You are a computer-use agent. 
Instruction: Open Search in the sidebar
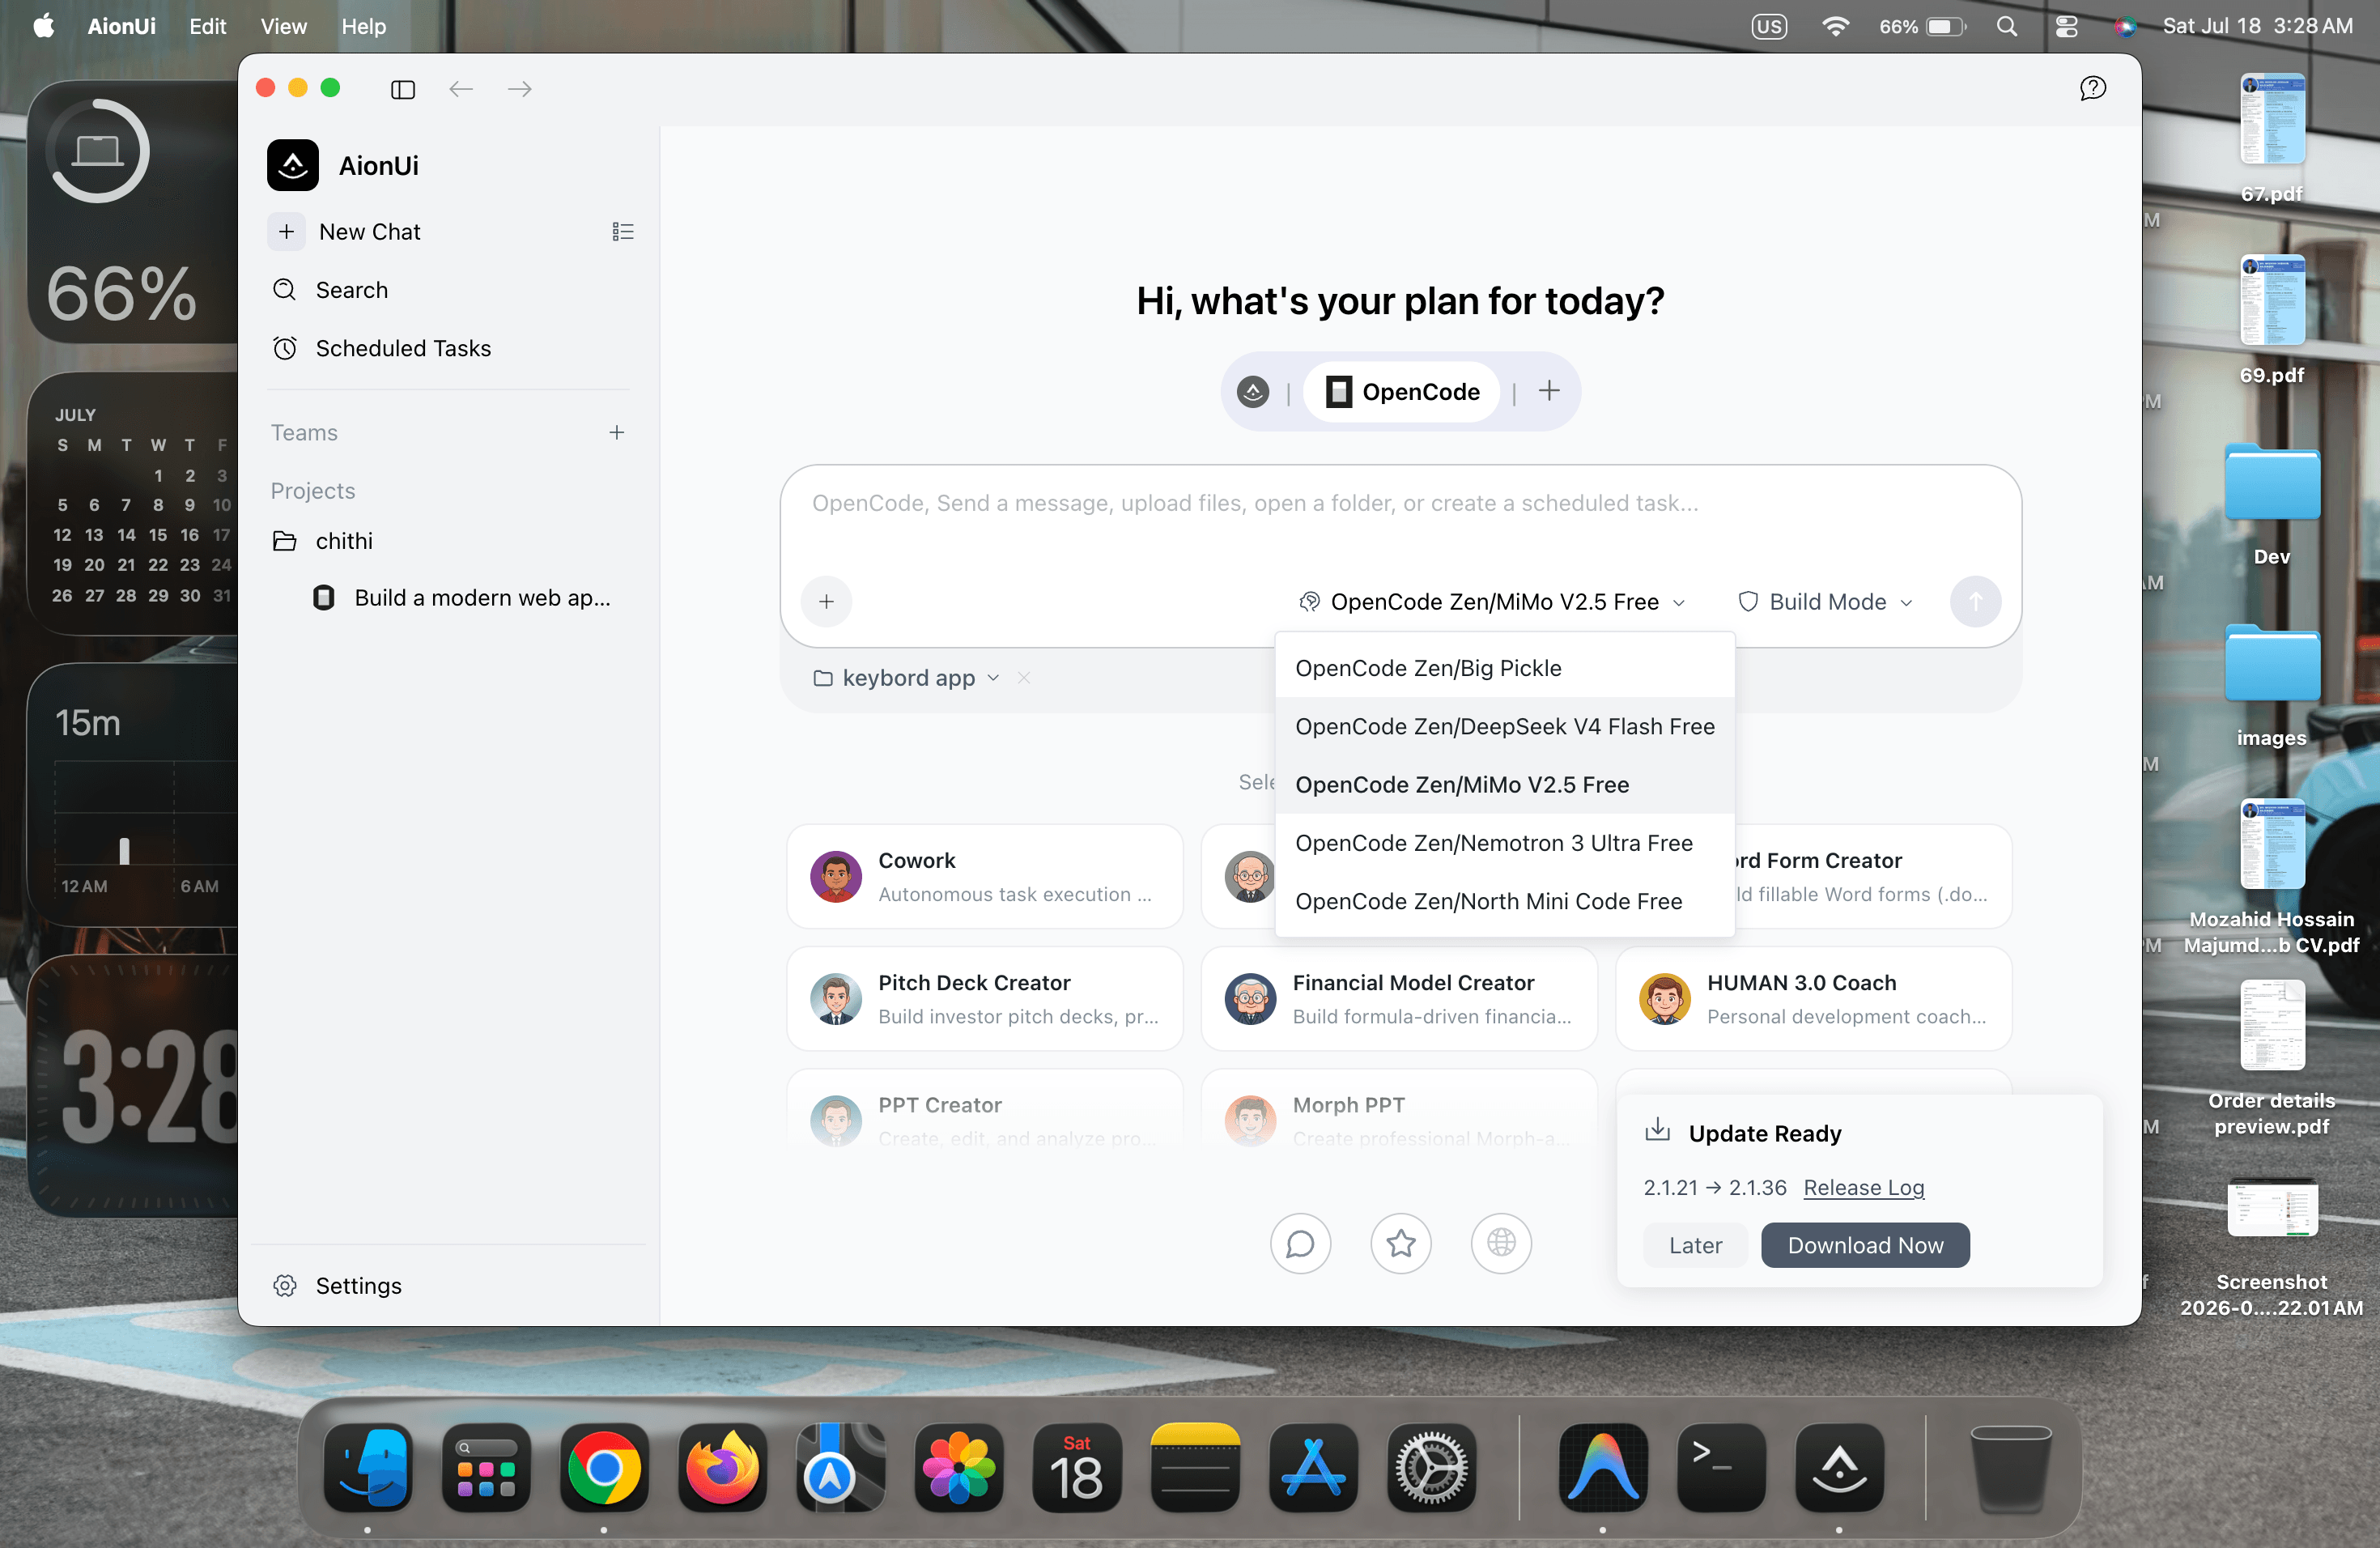point(352,290)
